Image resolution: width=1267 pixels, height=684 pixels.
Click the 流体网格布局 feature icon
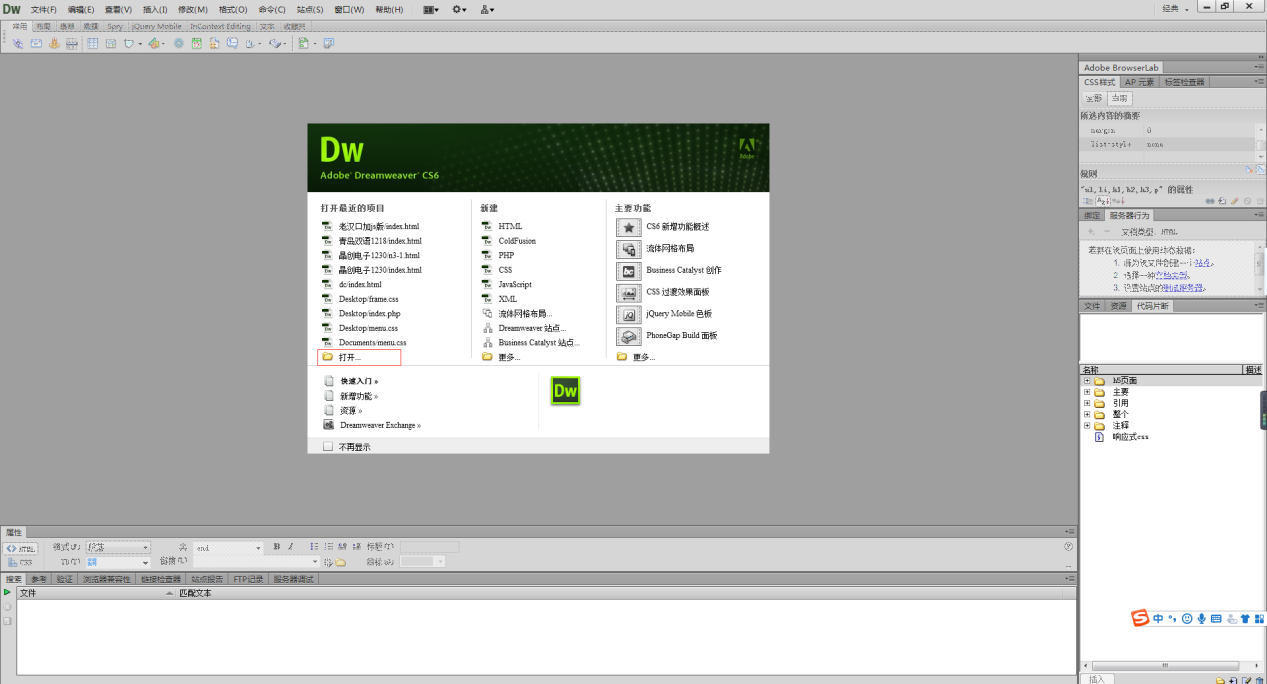click(x=629, y=249)
